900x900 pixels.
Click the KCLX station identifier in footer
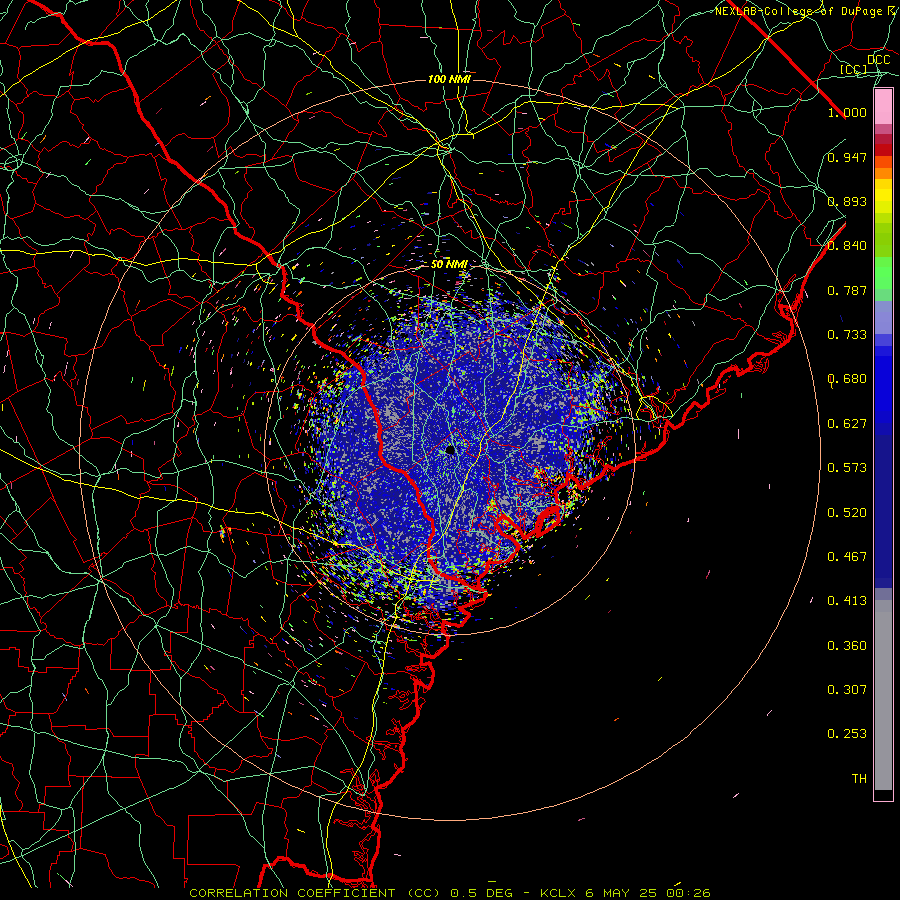pyautogui.click(x=559, y=893)
